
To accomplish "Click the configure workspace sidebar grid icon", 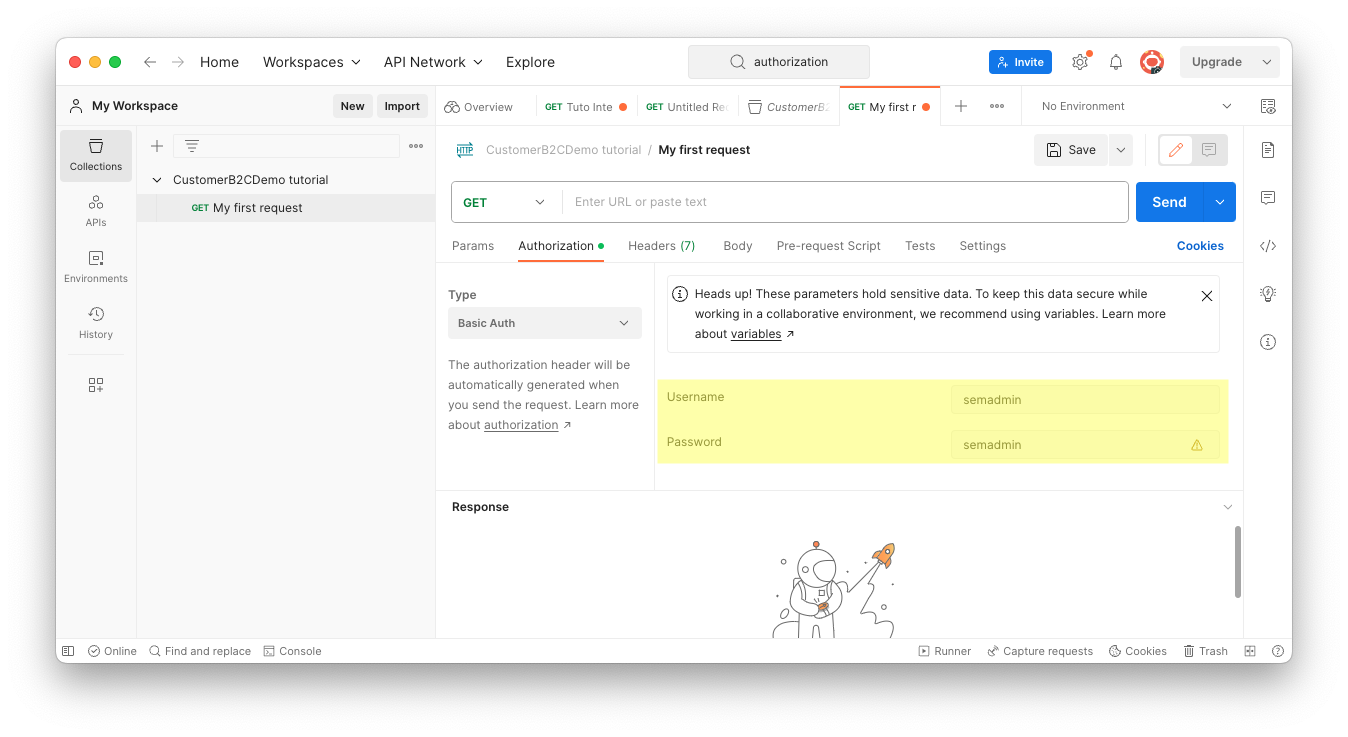I will click(96, 385).
